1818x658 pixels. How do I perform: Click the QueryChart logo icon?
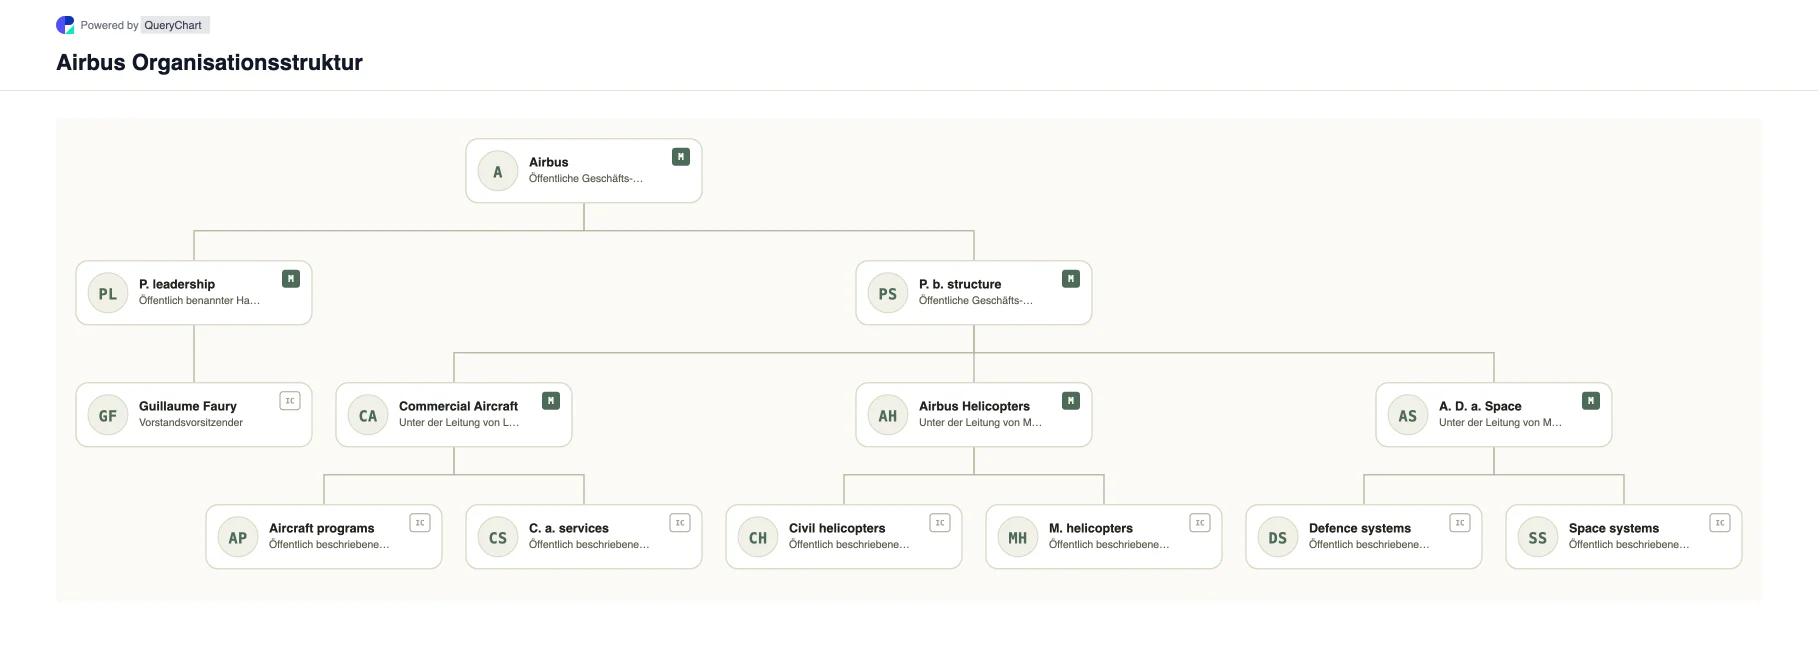click(x=65, y=25)
